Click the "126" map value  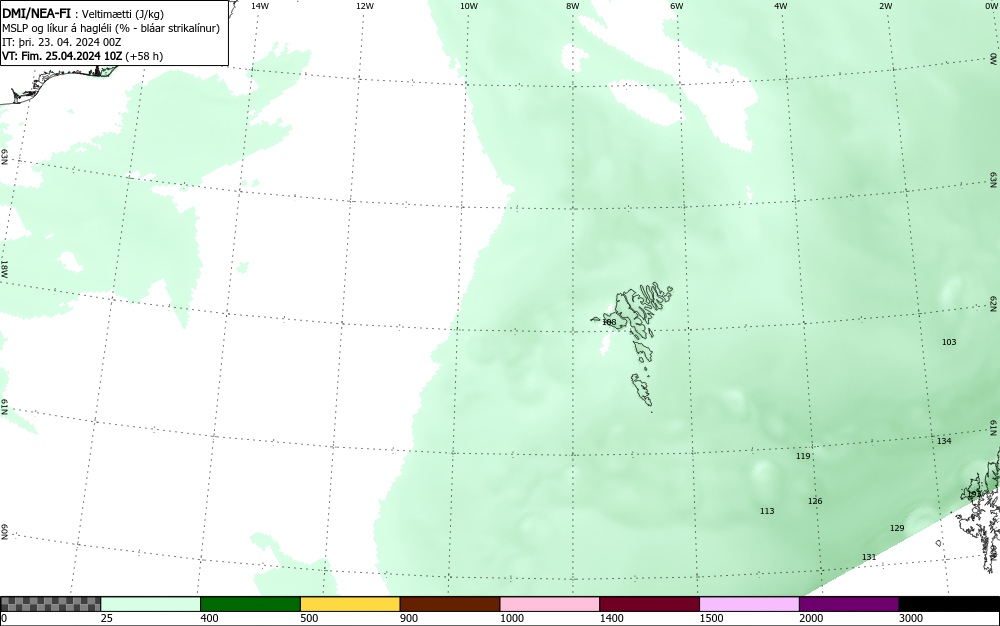pyautogui.click(x=815, y=501)
